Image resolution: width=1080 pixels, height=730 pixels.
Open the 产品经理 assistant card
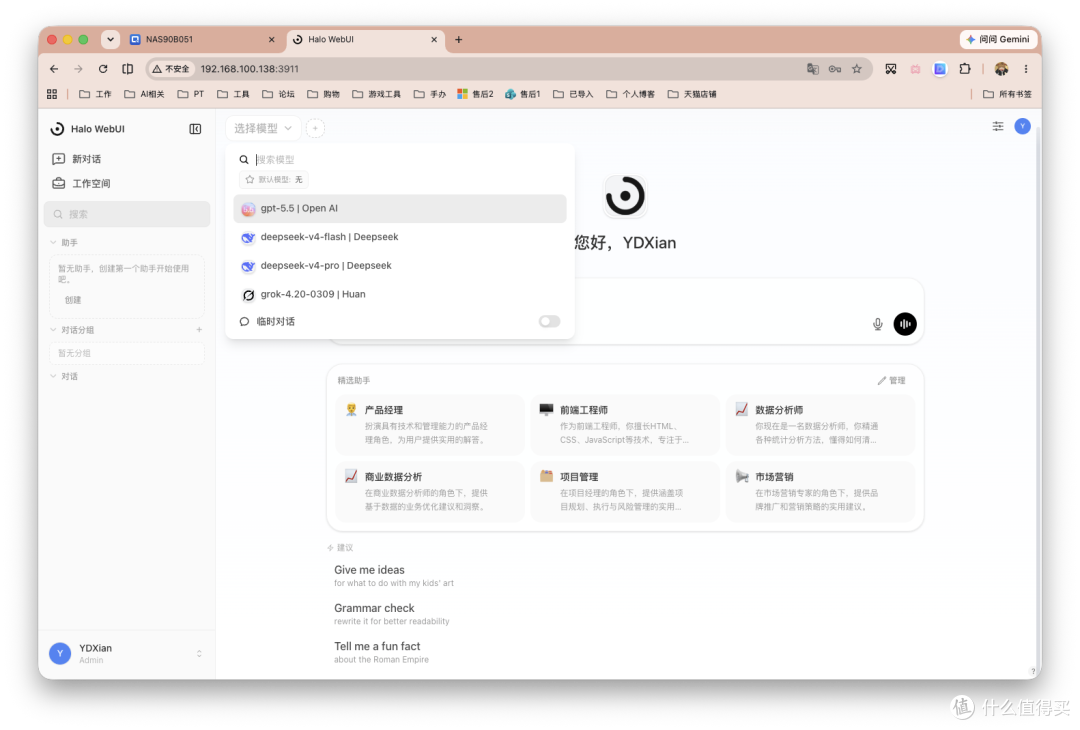(430, 425)
